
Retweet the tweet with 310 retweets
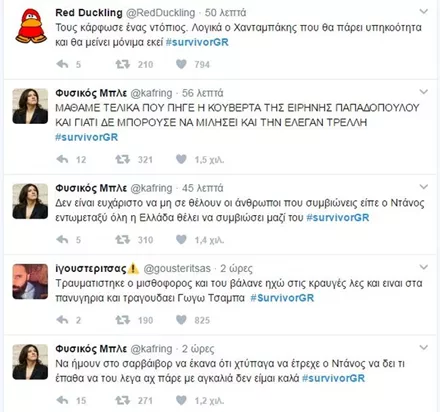point(123,239)
